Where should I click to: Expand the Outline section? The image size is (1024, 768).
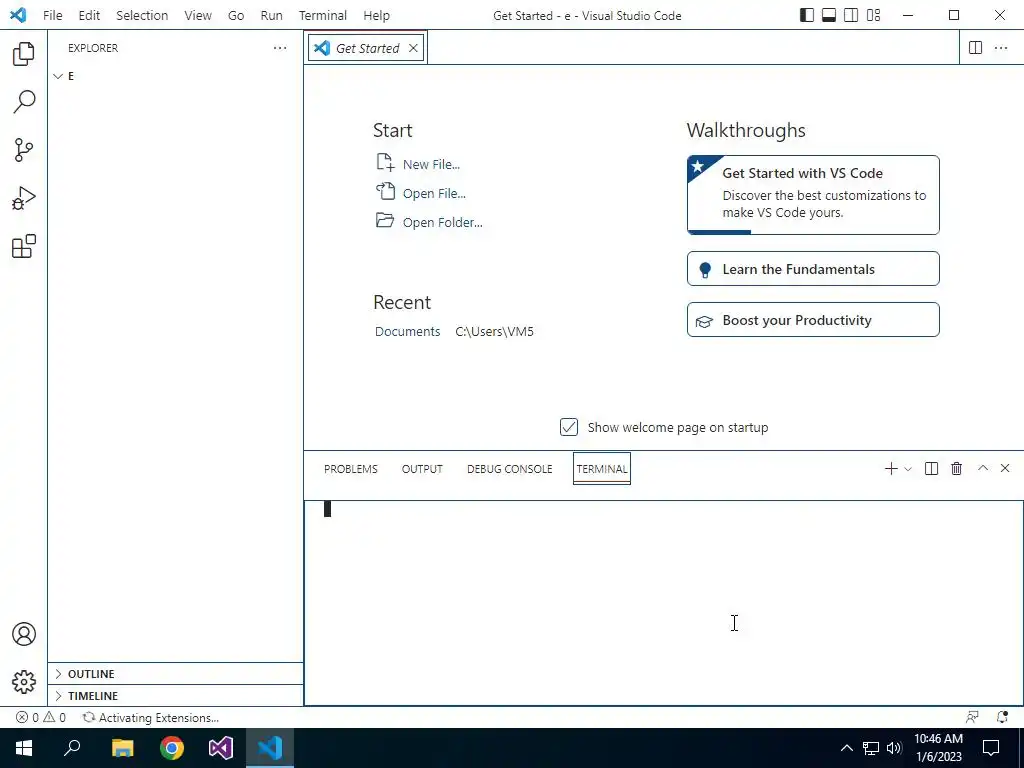[175, 673]
